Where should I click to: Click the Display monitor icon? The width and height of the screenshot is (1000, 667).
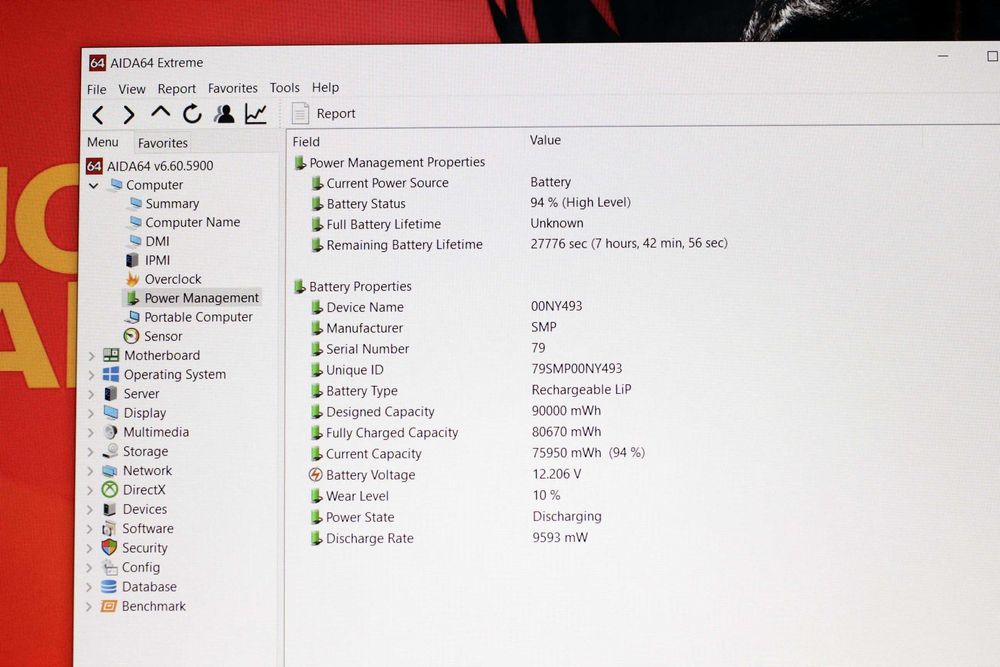(111, 413)
